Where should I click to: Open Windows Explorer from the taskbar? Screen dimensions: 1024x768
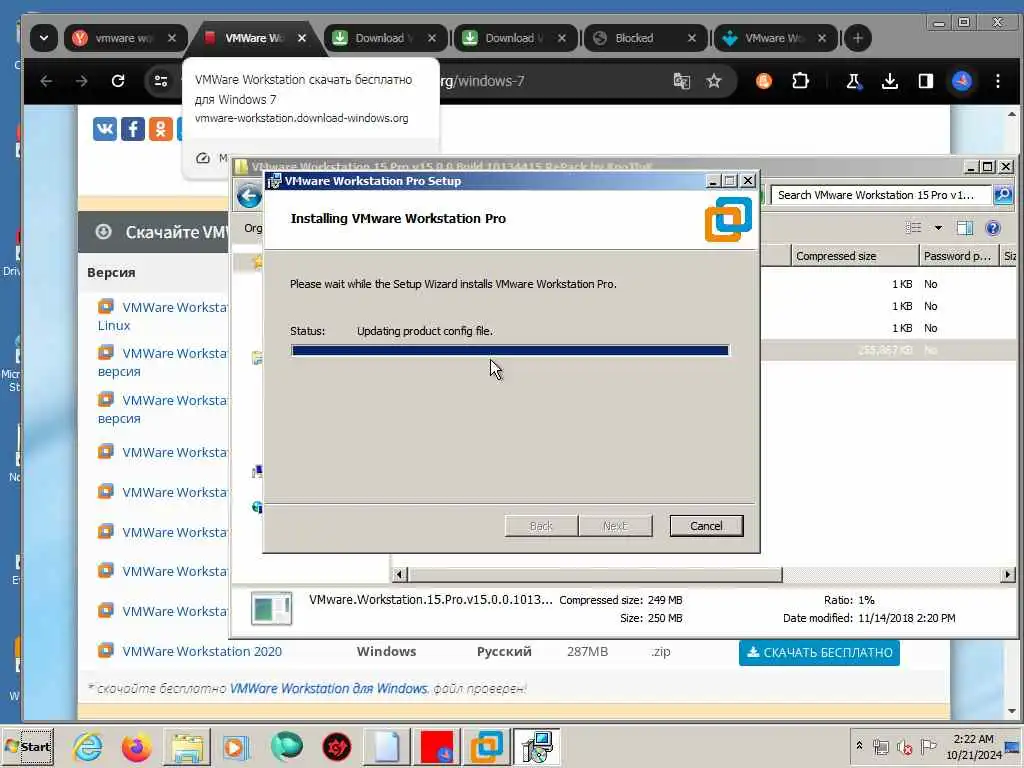click(187, 747)
